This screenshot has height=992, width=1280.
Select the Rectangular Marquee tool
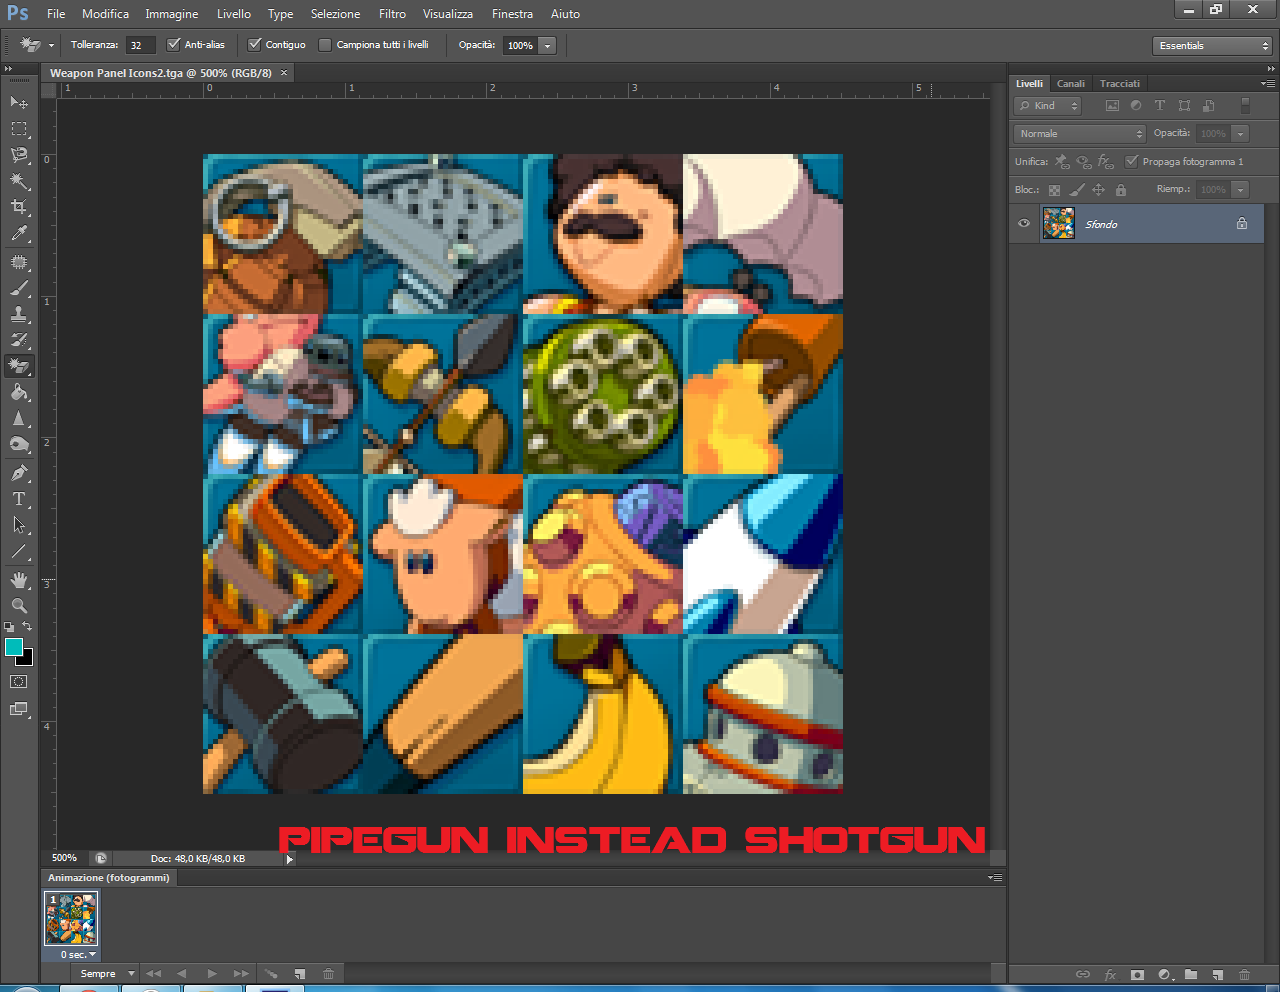[x=19, y=129]
